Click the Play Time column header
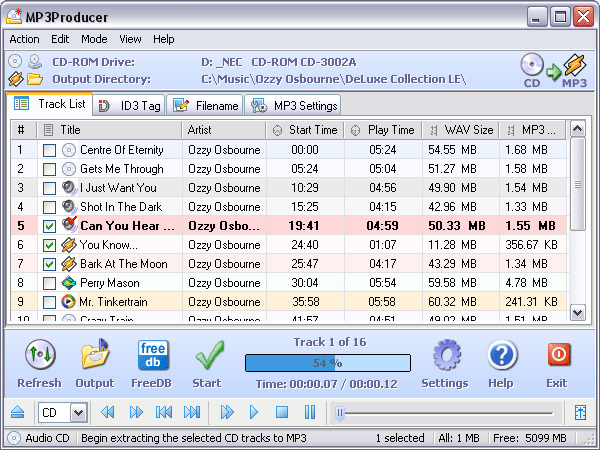The width and height of the screenshot is (600, 450). coord(382,130)
